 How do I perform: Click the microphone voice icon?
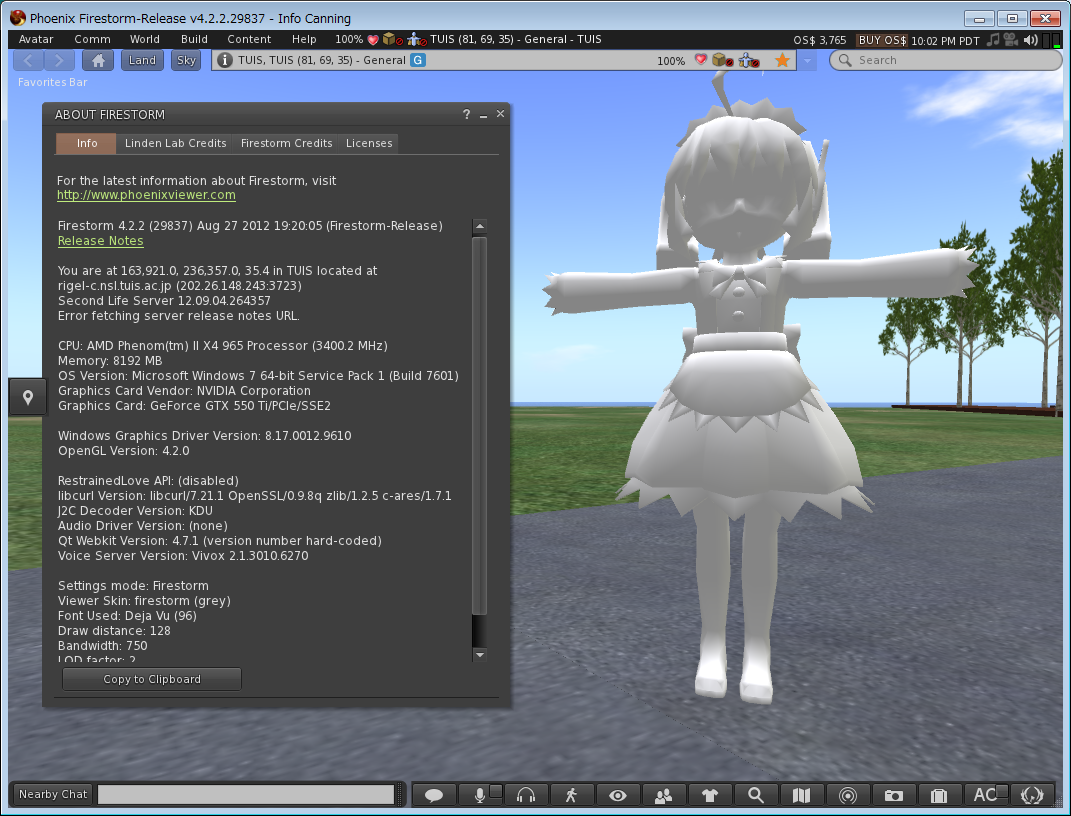tap(479, 795)
